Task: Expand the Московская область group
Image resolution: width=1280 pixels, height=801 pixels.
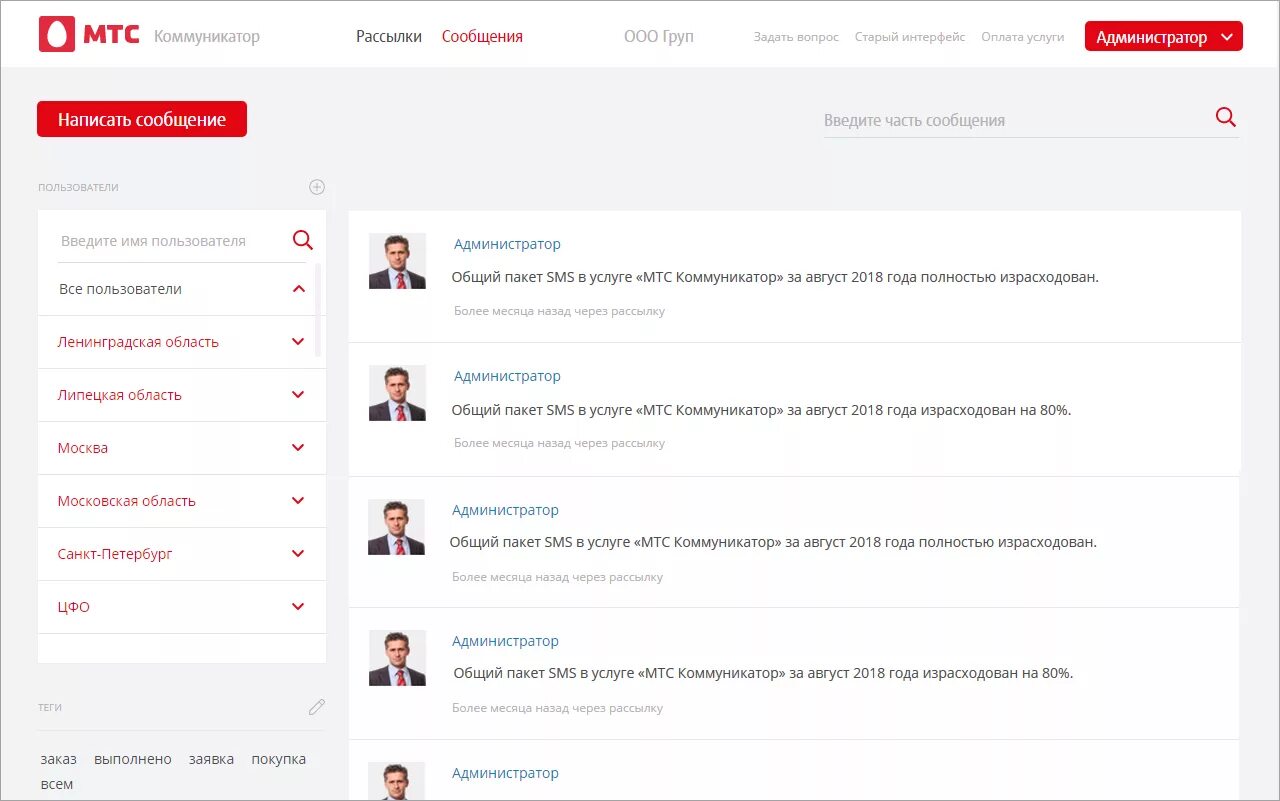Action: coord(298,501)
